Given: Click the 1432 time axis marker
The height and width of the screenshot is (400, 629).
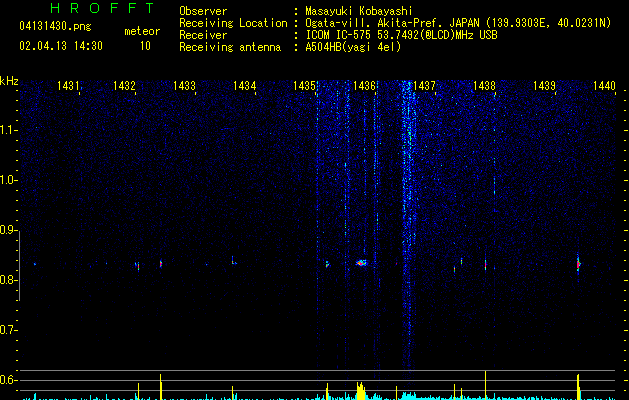Looking at the screenshot, I should [x=124, y=86].
